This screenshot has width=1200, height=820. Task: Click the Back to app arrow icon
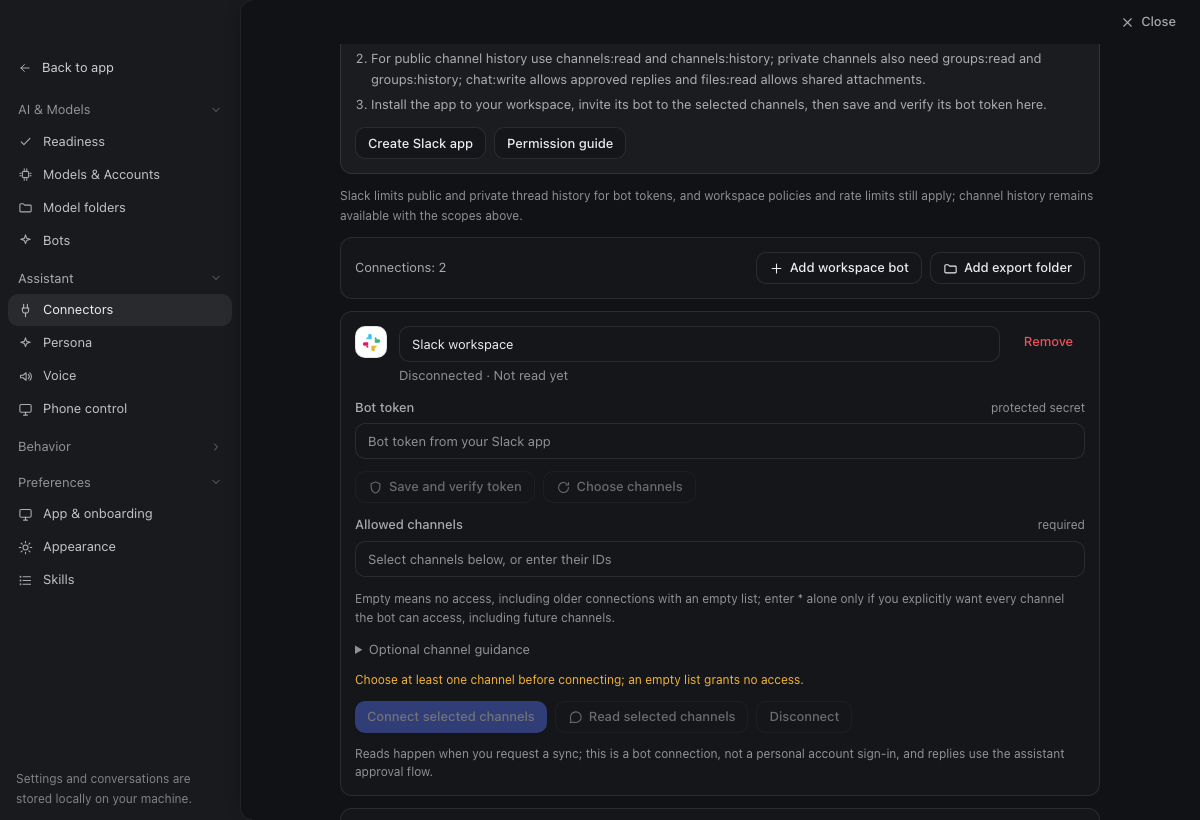(25, 68)
